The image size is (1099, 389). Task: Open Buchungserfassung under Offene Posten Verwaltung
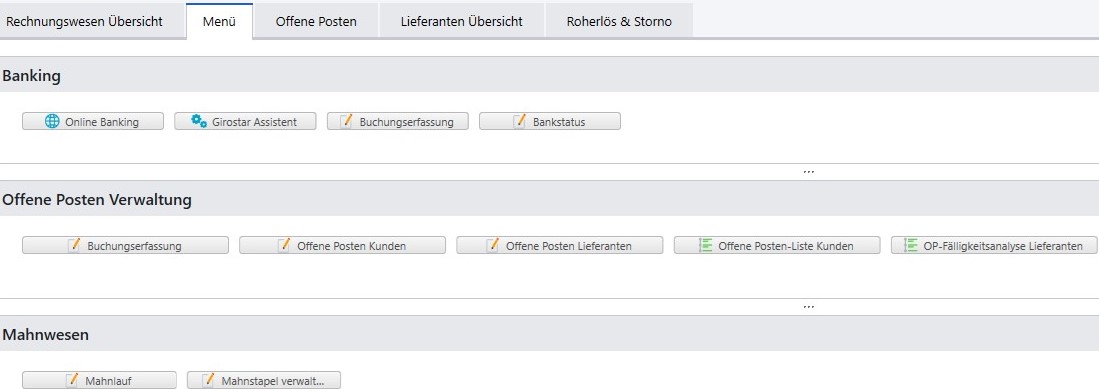point(125,245)
